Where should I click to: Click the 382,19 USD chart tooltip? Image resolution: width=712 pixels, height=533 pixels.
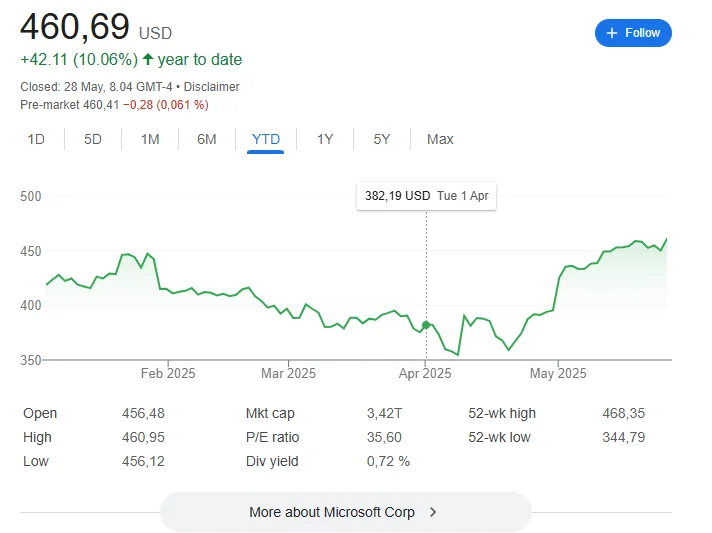tap(426, 196)
